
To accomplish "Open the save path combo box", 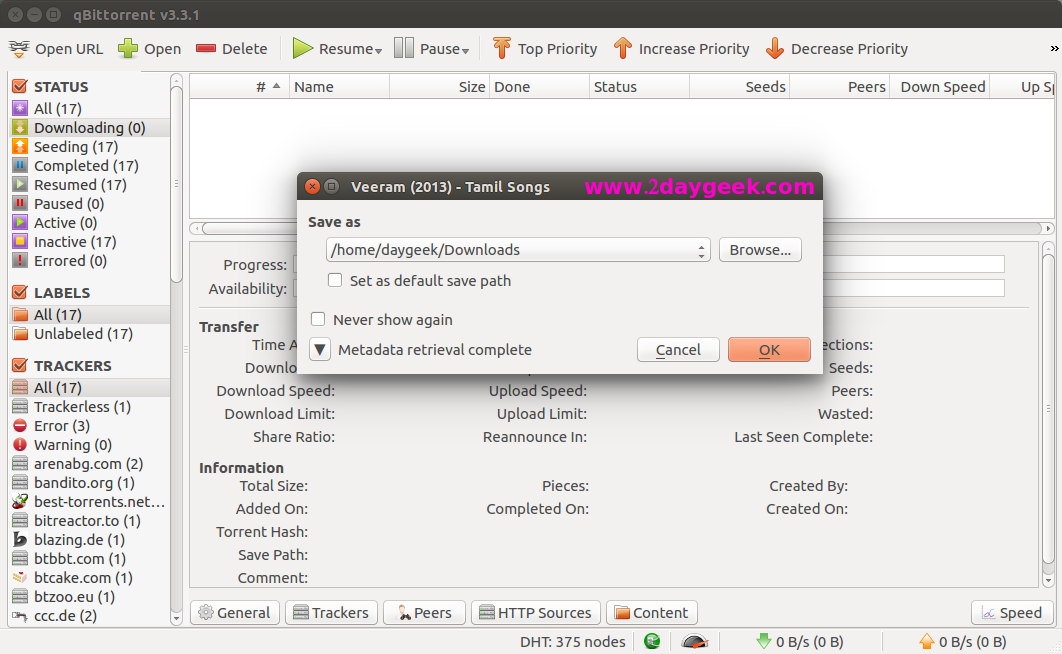I will [x=518, y=250].
